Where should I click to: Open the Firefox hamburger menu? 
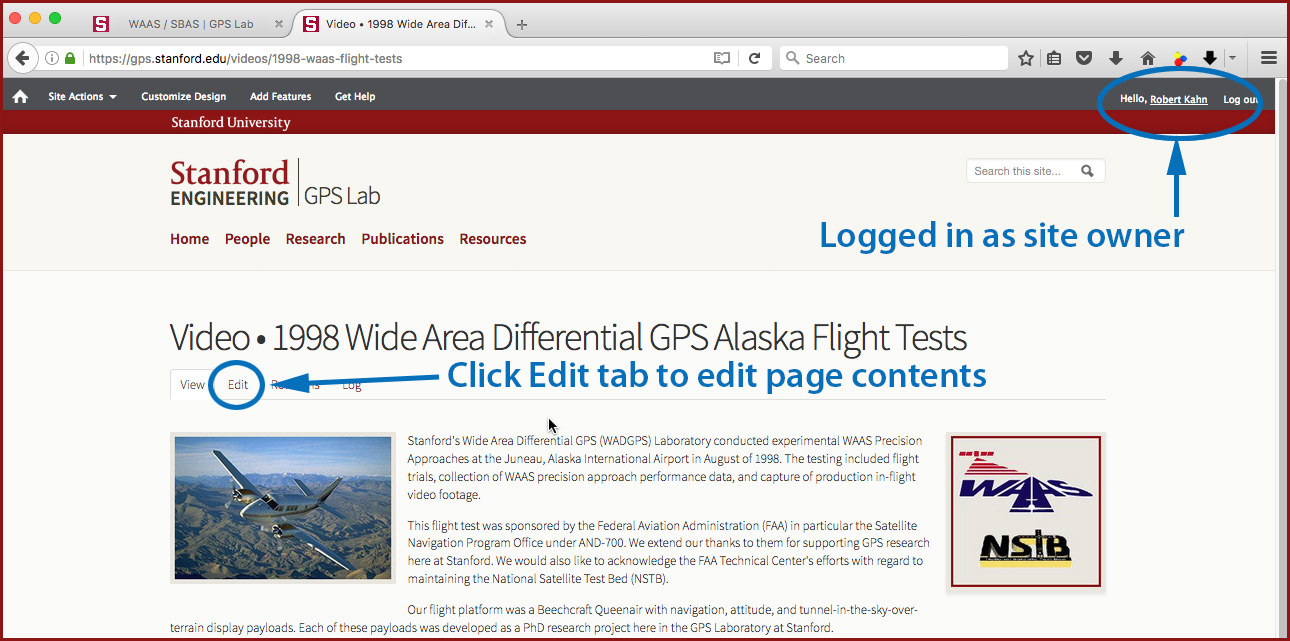pyautogui.click(x=1268, y=58)
